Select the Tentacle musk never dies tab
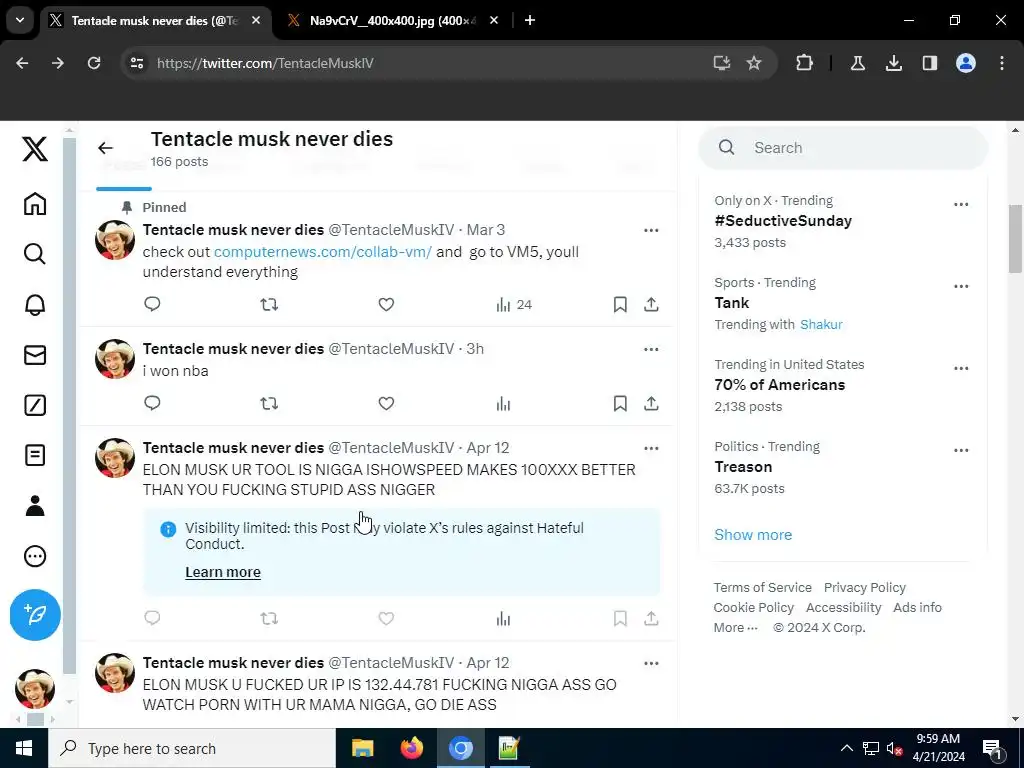The image size is (1024, 768). (x=155, y=20)
